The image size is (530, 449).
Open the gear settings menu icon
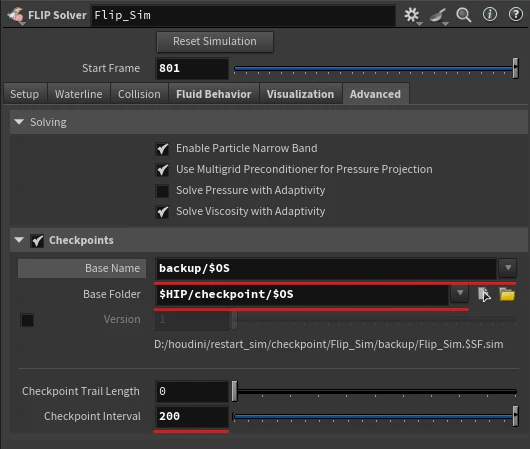tap(412, 15)
